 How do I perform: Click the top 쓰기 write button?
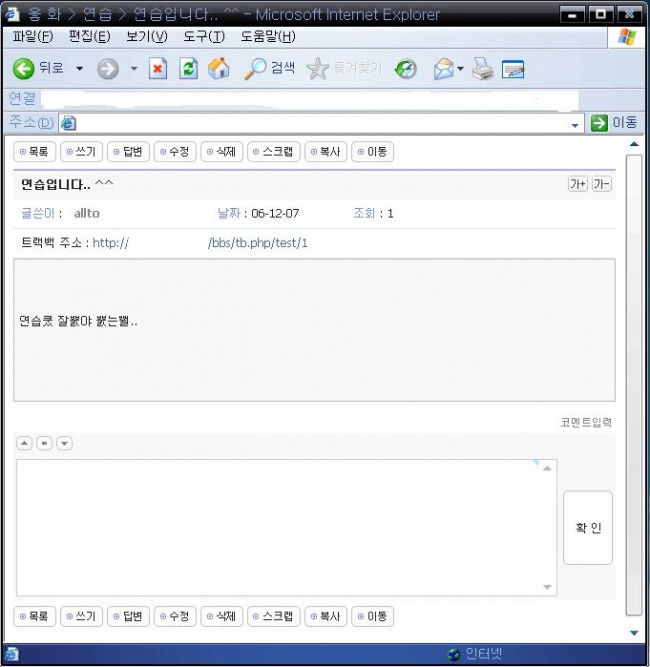81,152
